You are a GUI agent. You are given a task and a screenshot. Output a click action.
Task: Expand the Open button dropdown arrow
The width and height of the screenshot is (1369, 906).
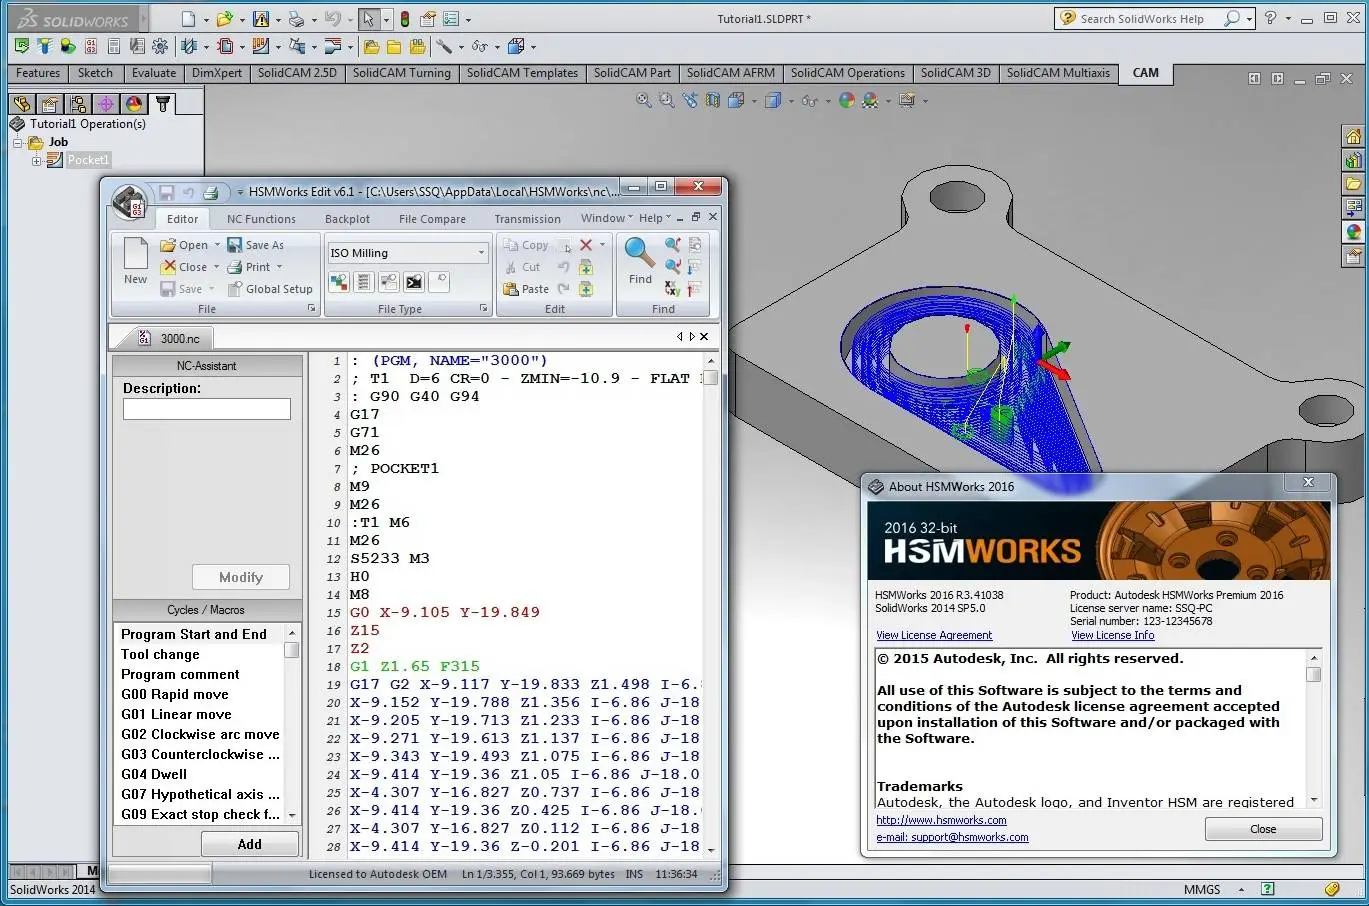pyautogui.click(x=217, y=245)
